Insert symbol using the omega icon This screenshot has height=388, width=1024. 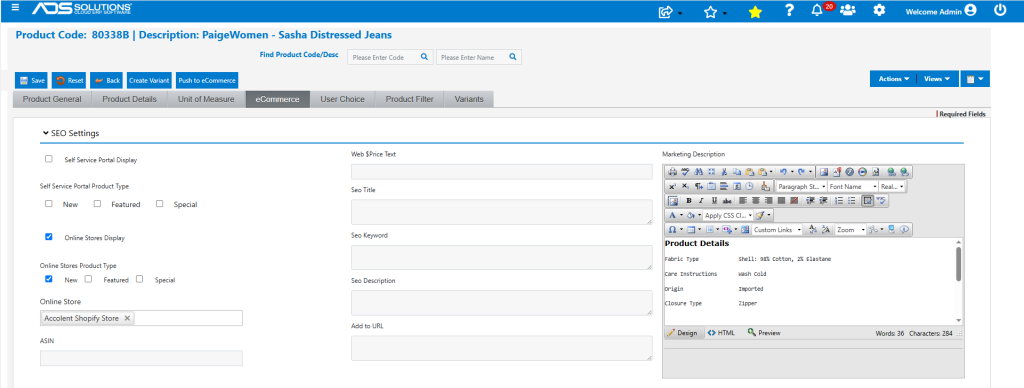tap(673, 230)
